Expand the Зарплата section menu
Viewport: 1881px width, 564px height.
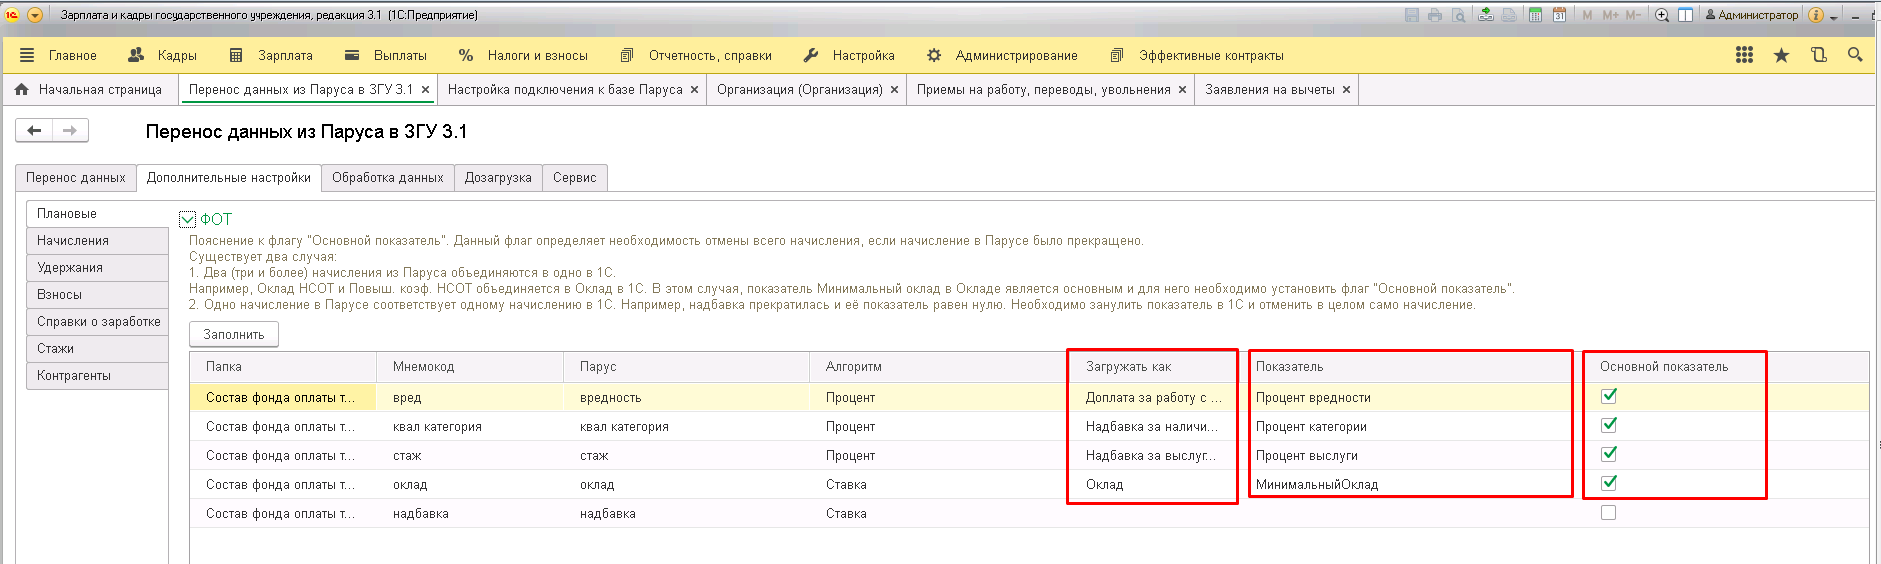click(272, 55)
